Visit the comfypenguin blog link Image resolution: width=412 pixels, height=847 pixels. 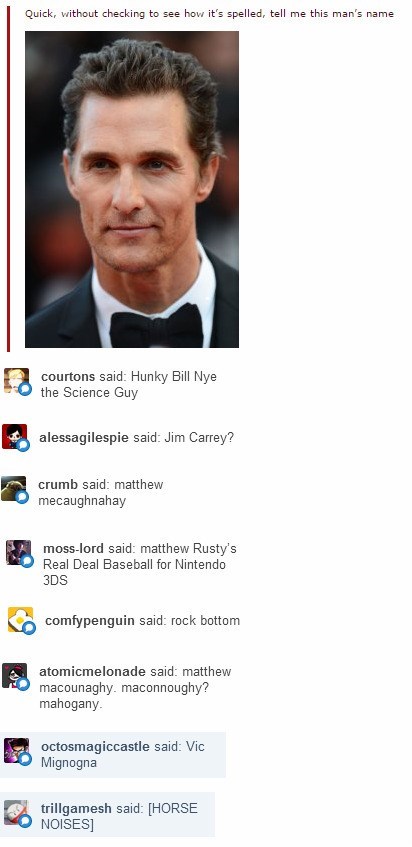pyautogui.click(x=90, y=621)
